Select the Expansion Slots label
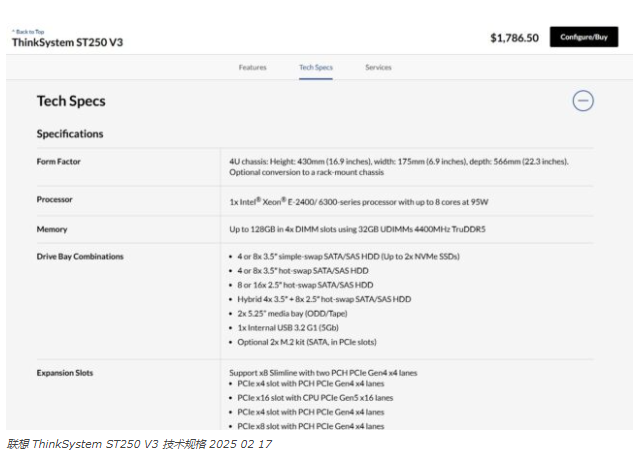This screenshot has height=458, width=638. pos(65,373)
